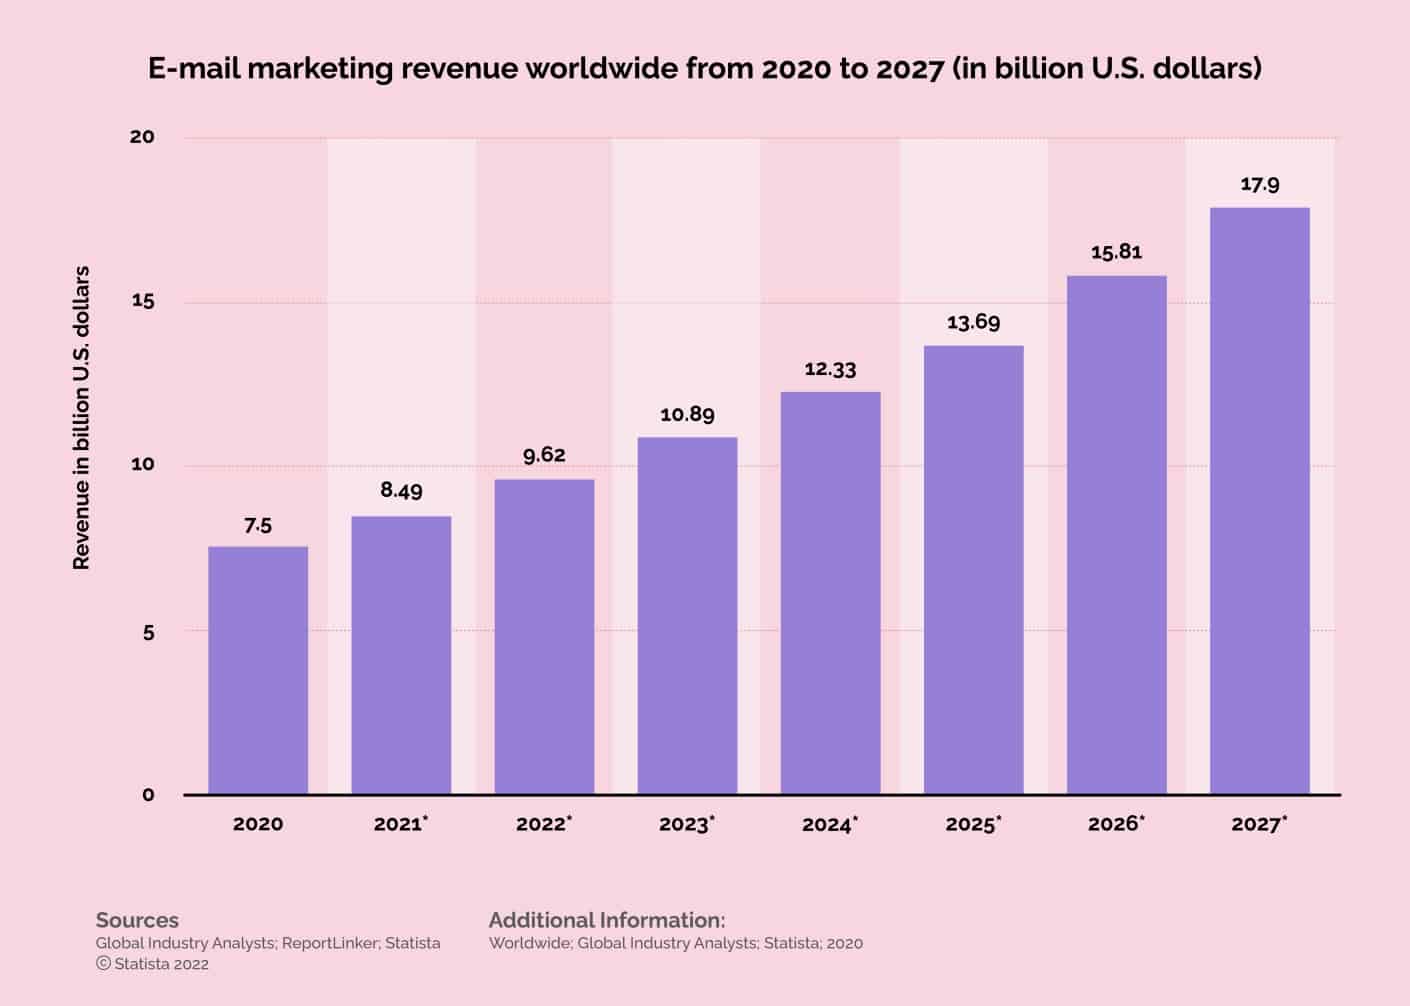
Task: Click the value label 12.33
Action: pos(830,369)
